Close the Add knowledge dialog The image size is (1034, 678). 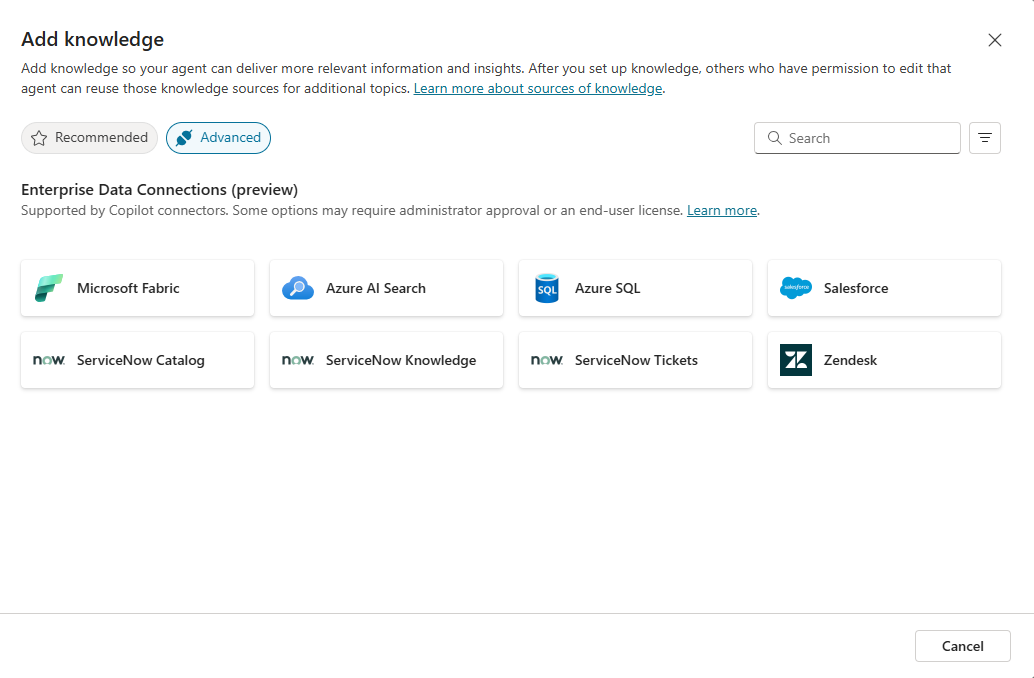(x=994, y=40)
